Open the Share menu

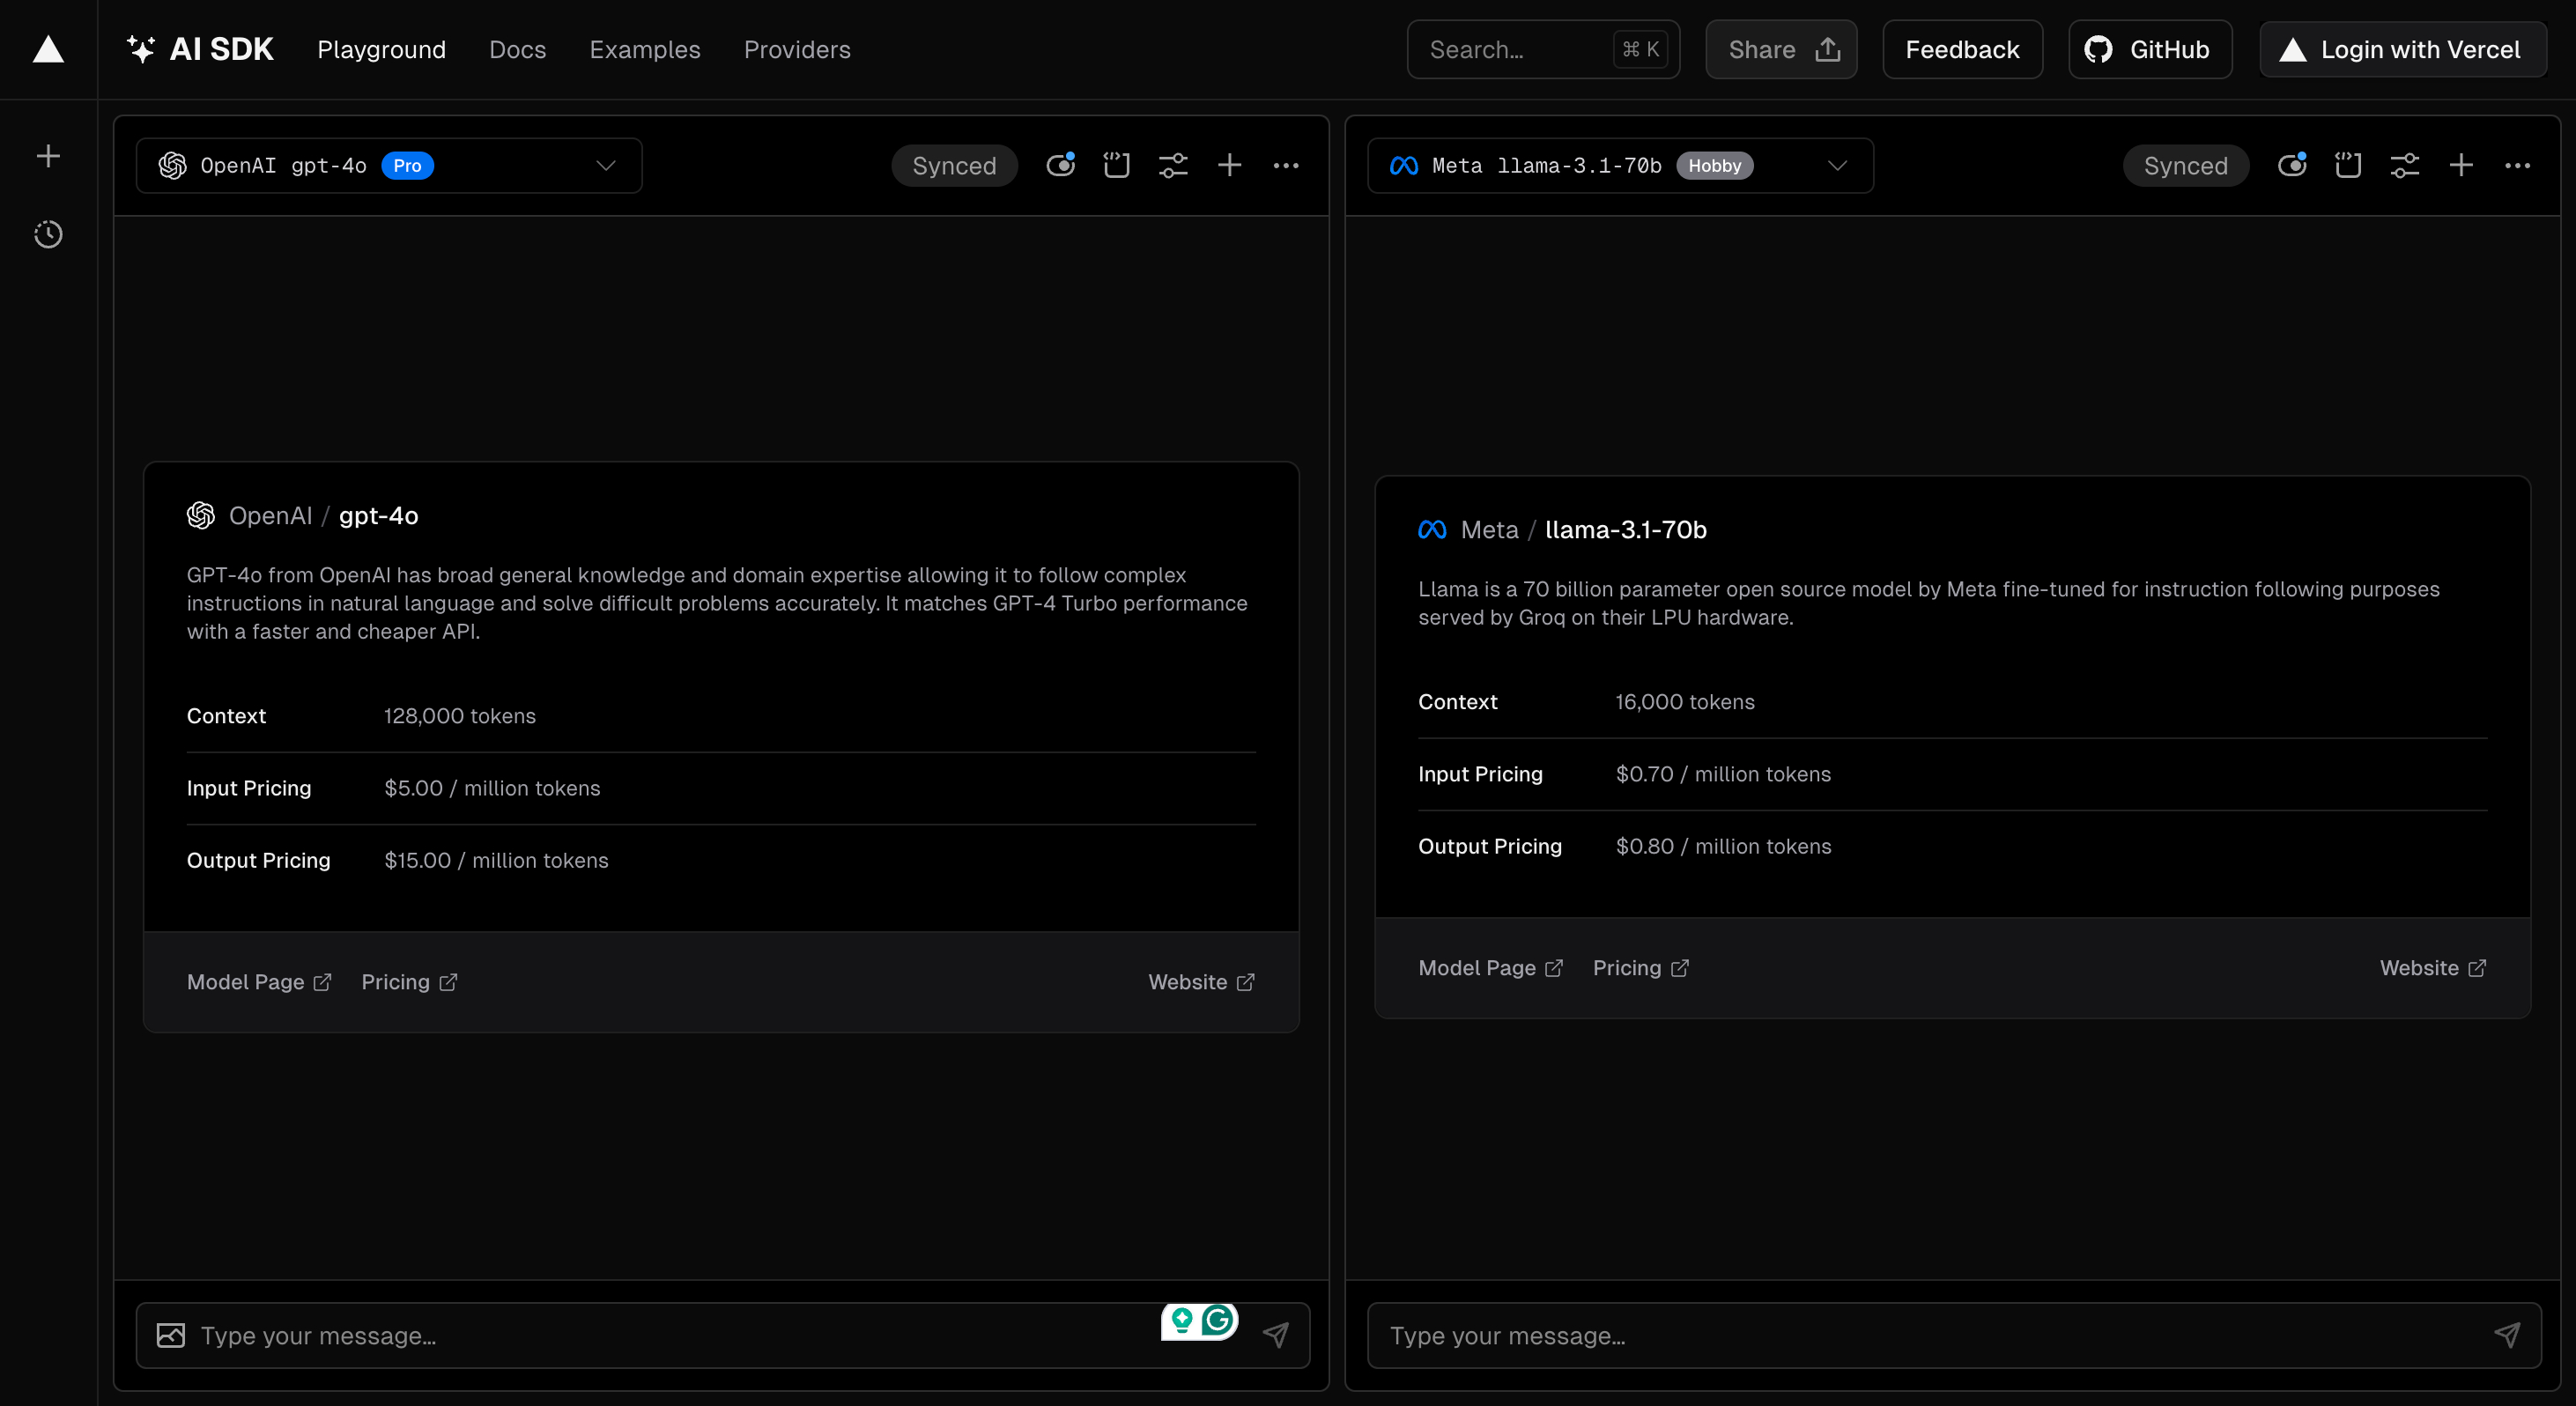[x=1781, y=49]
